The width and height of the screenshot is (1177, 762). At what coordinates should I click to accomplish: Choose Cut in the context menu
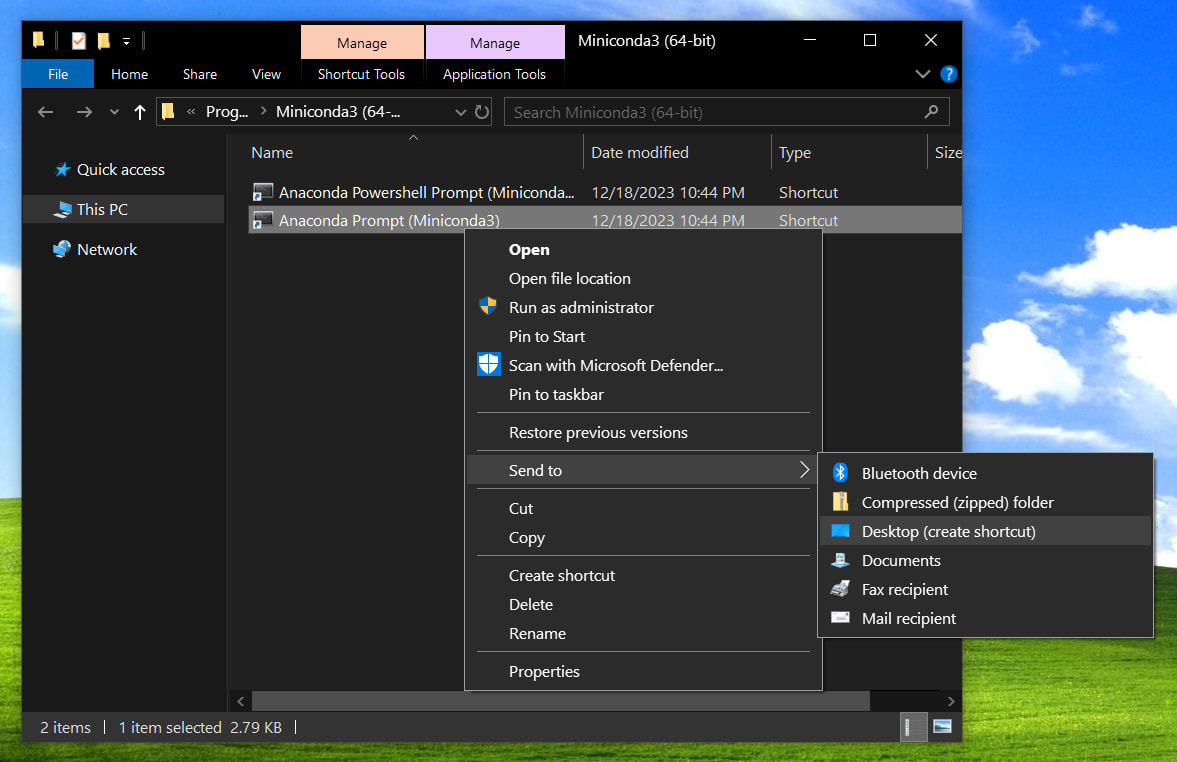(643, 508)
